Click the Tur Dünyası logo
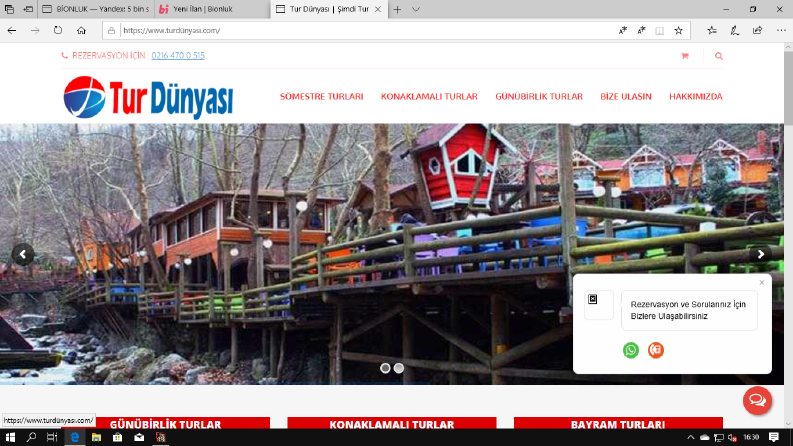Image resolution: width=793 pixels, height=446 pixels. pos(148,97)
